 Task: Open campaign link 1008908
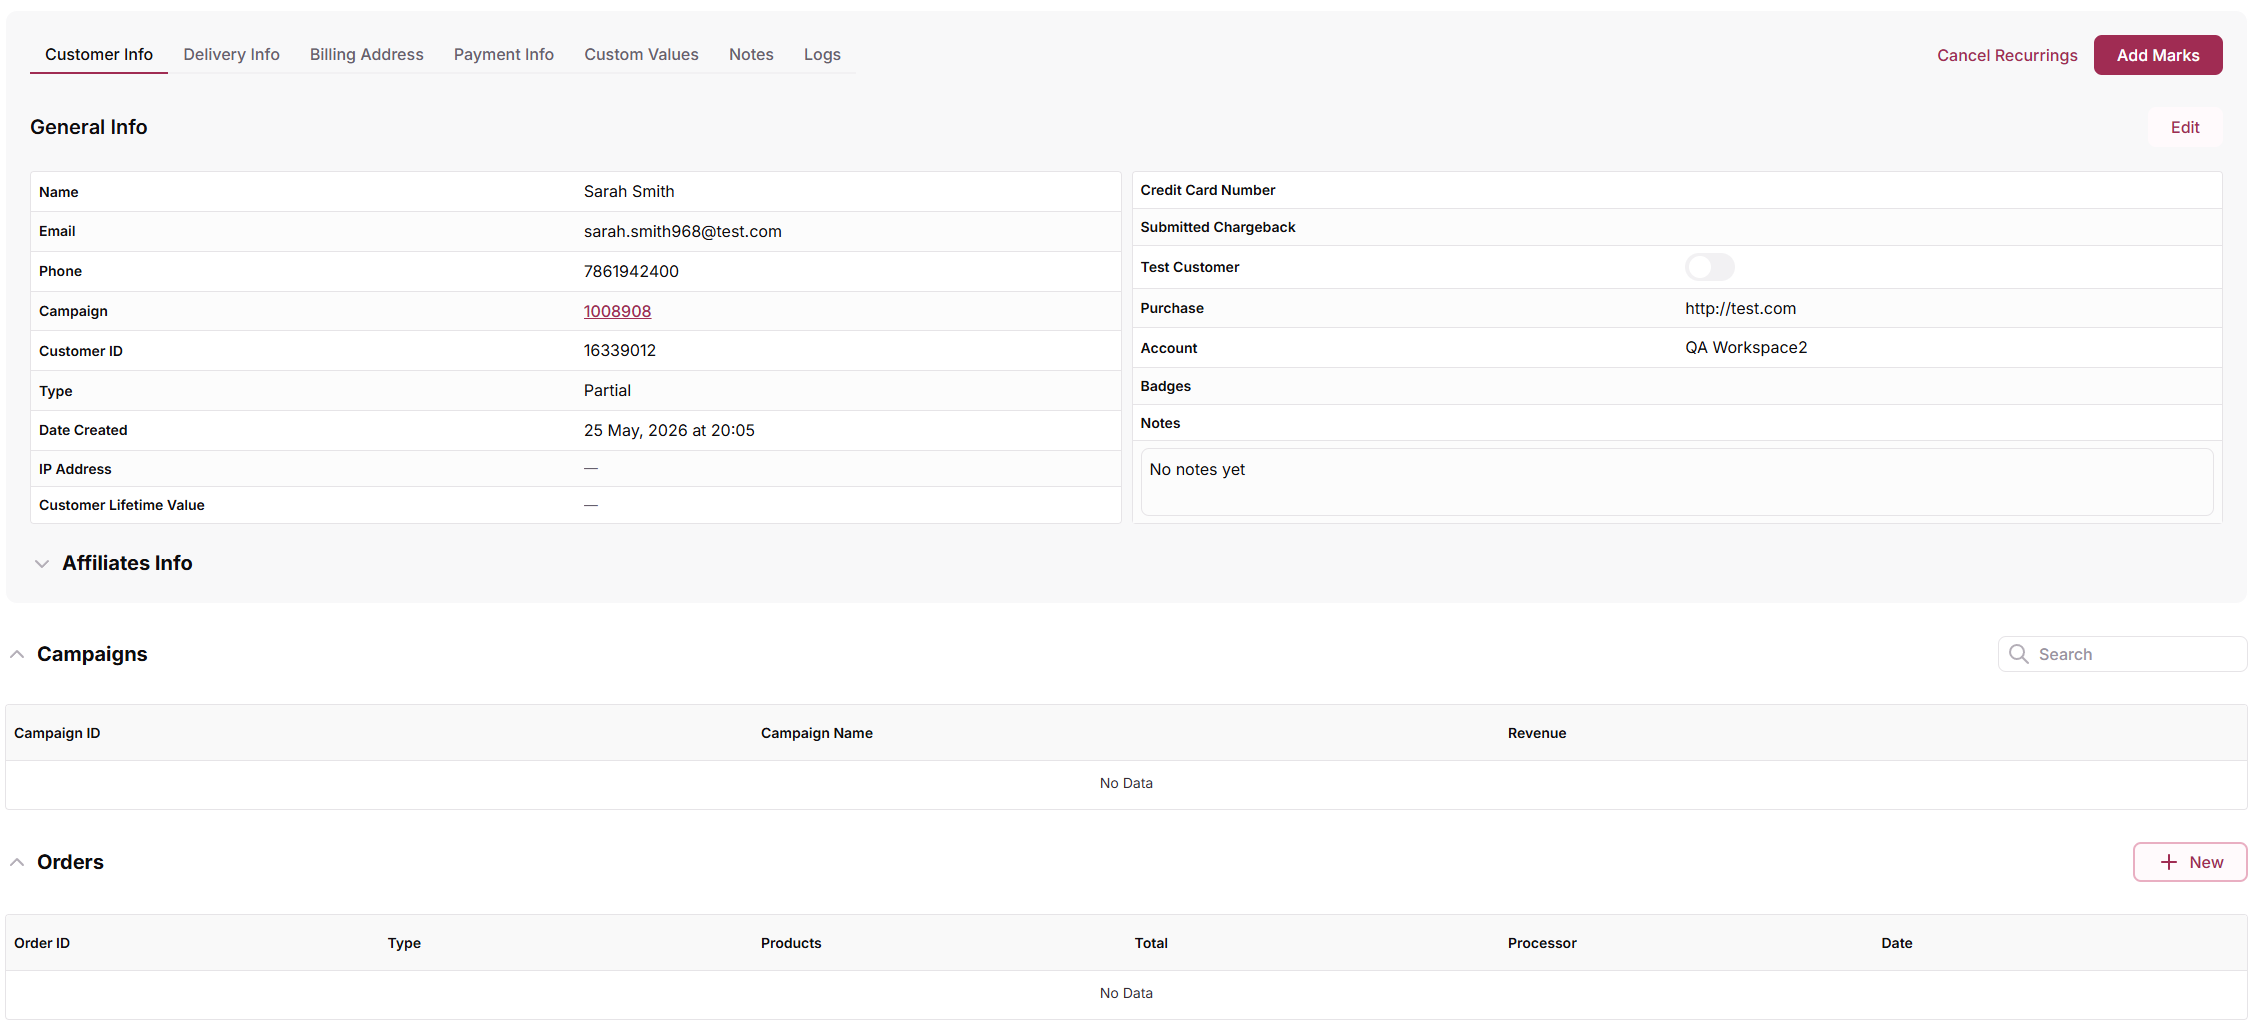coord(617,312)
